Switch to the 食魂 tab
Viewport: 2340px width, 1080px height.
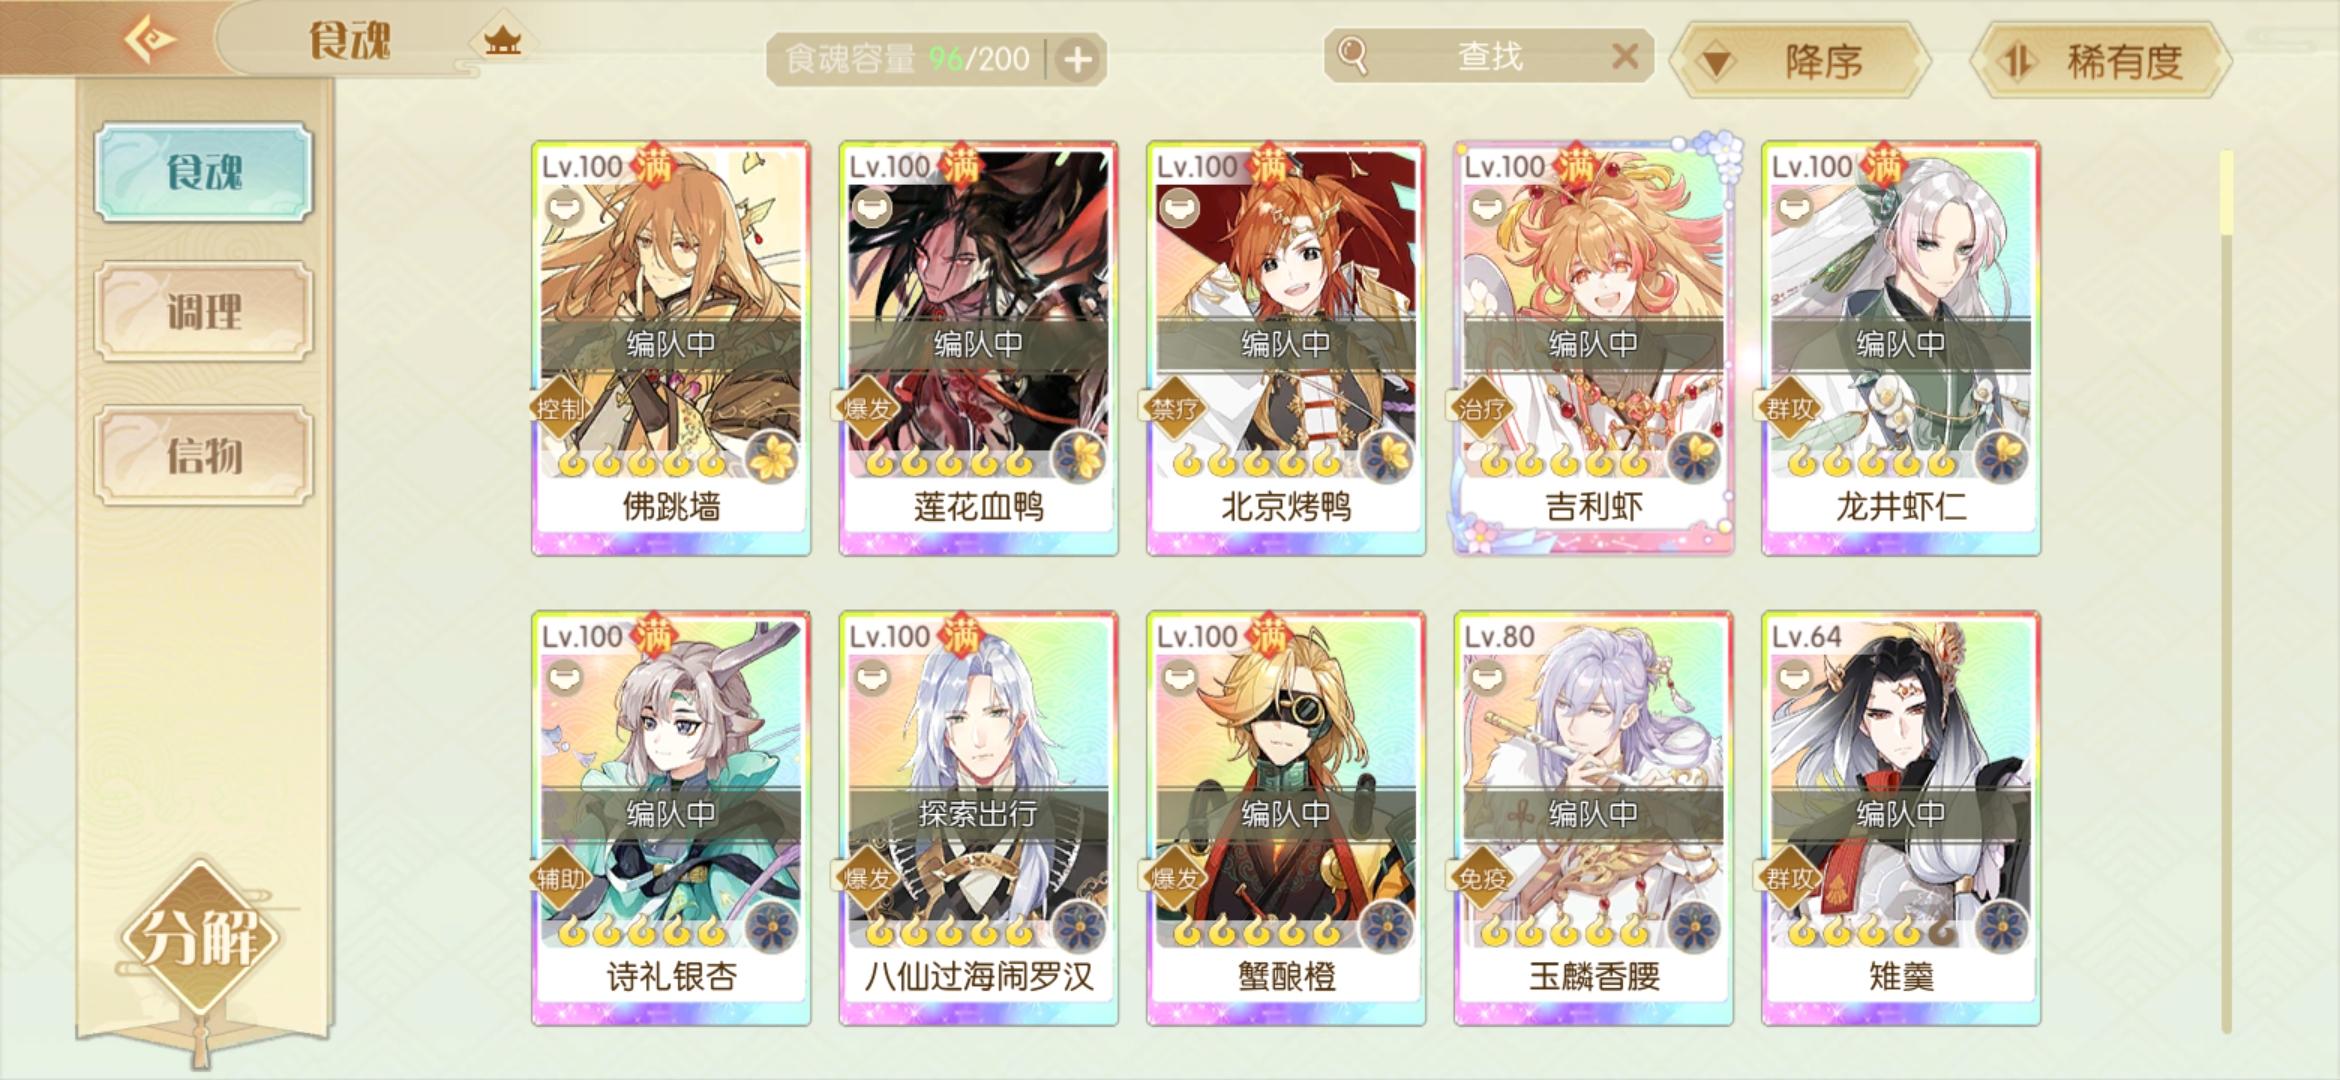pos(204,172)
